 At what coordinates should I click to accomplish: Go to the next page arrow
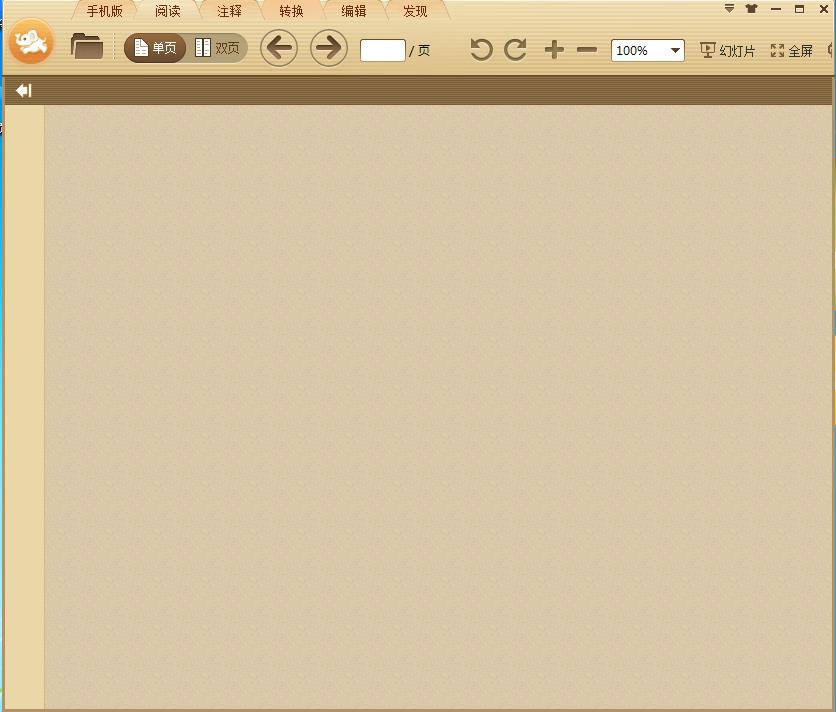click(328, 48)
